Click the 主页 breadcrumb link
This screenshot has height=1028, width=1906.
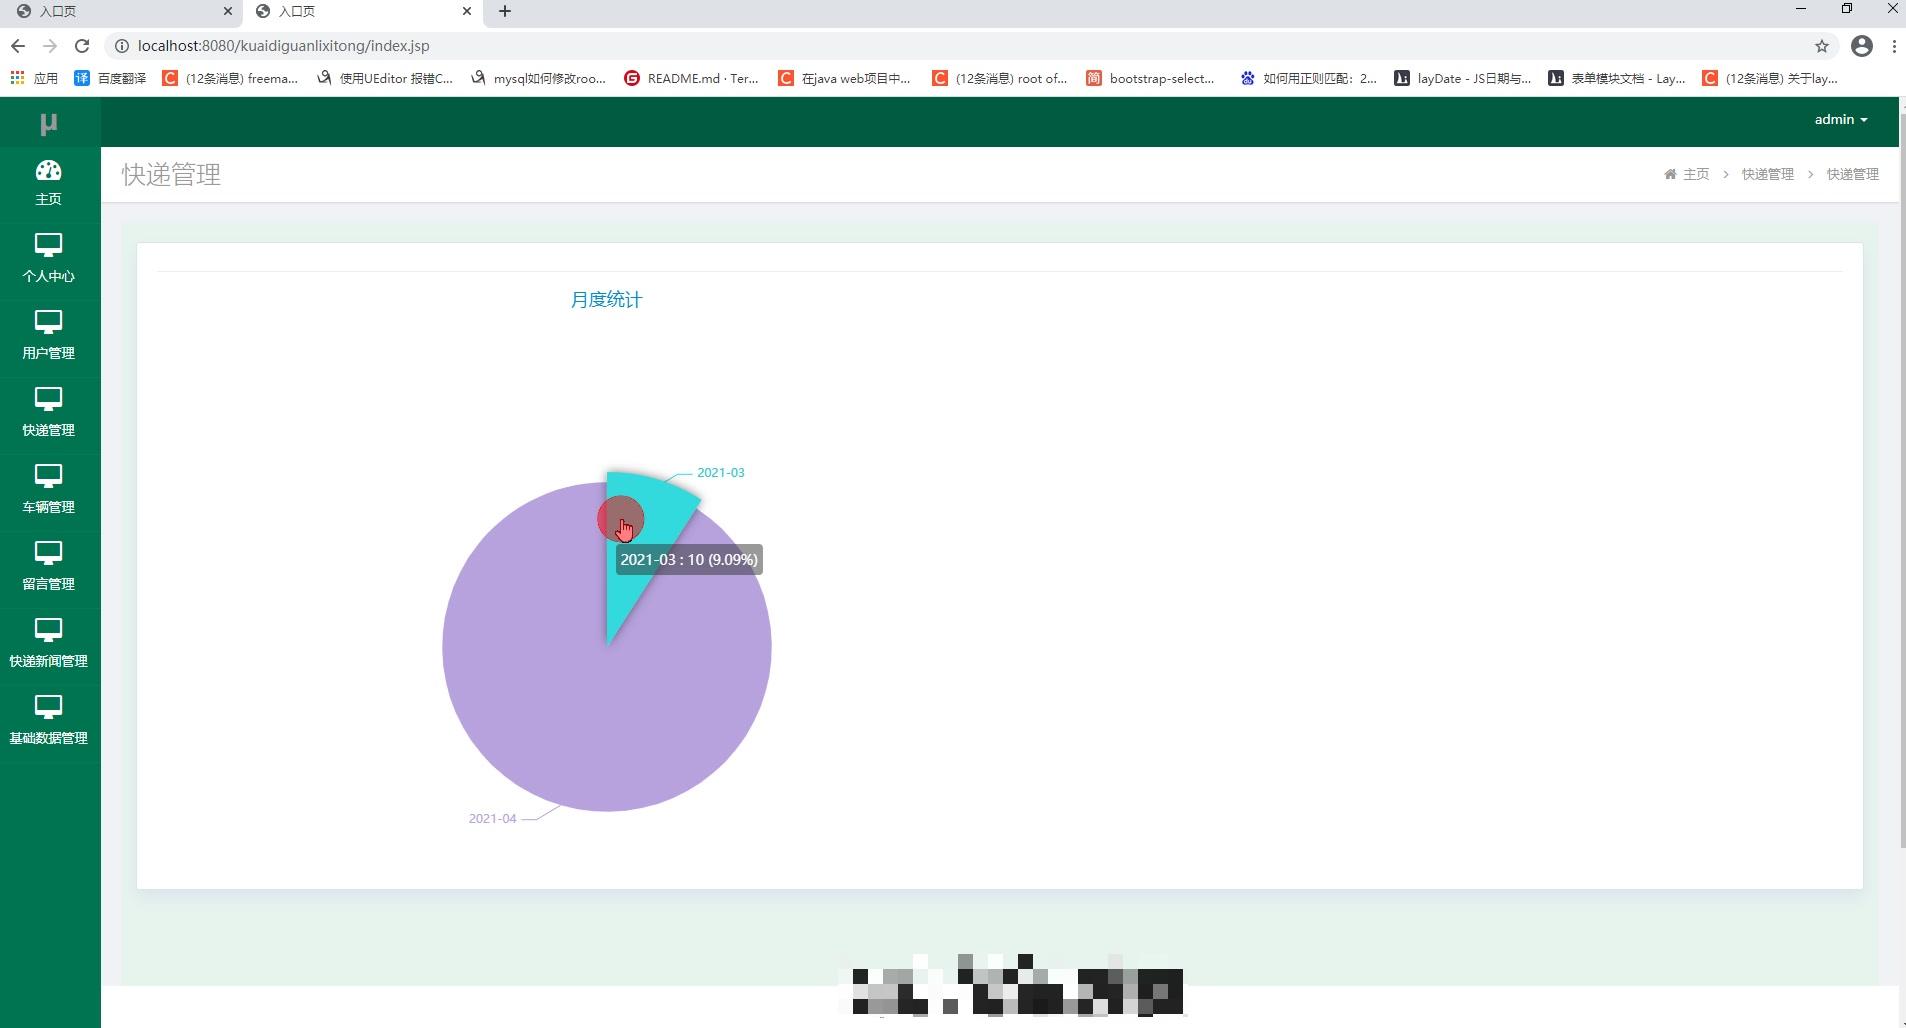pos(1695,174)
